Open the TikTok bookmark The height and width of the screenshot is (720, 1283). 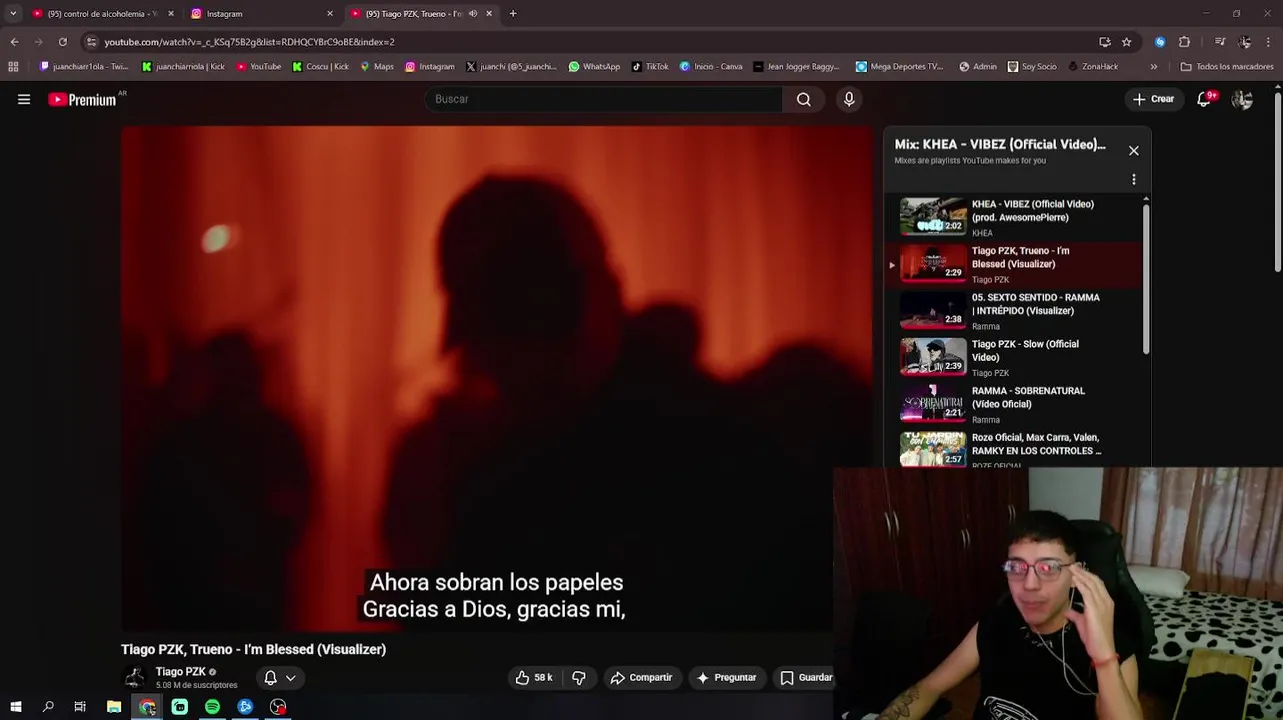tap(650, 67)
